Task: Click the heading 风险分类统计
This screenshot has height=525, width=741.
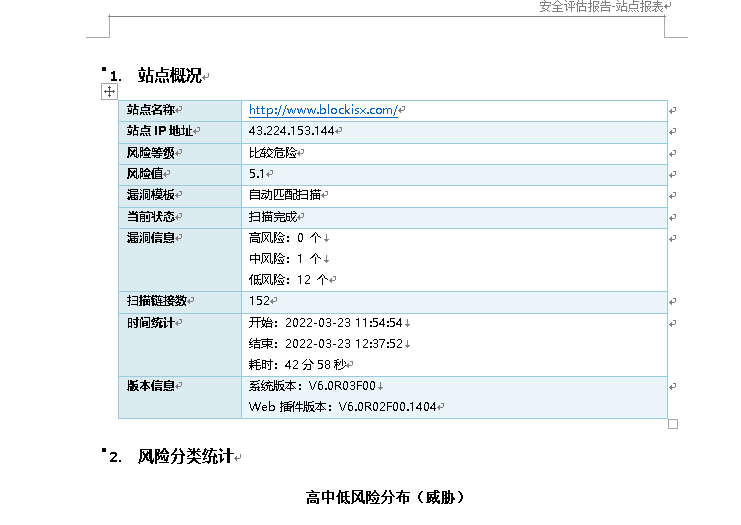Action: [x=185, y=456]
